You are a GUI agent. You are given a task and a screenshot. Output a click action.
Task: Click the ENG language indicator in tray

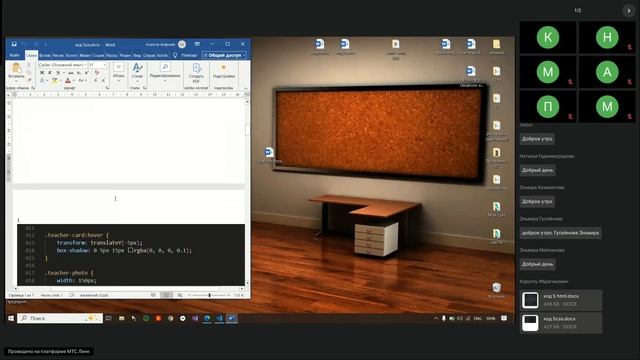[477, 318]
